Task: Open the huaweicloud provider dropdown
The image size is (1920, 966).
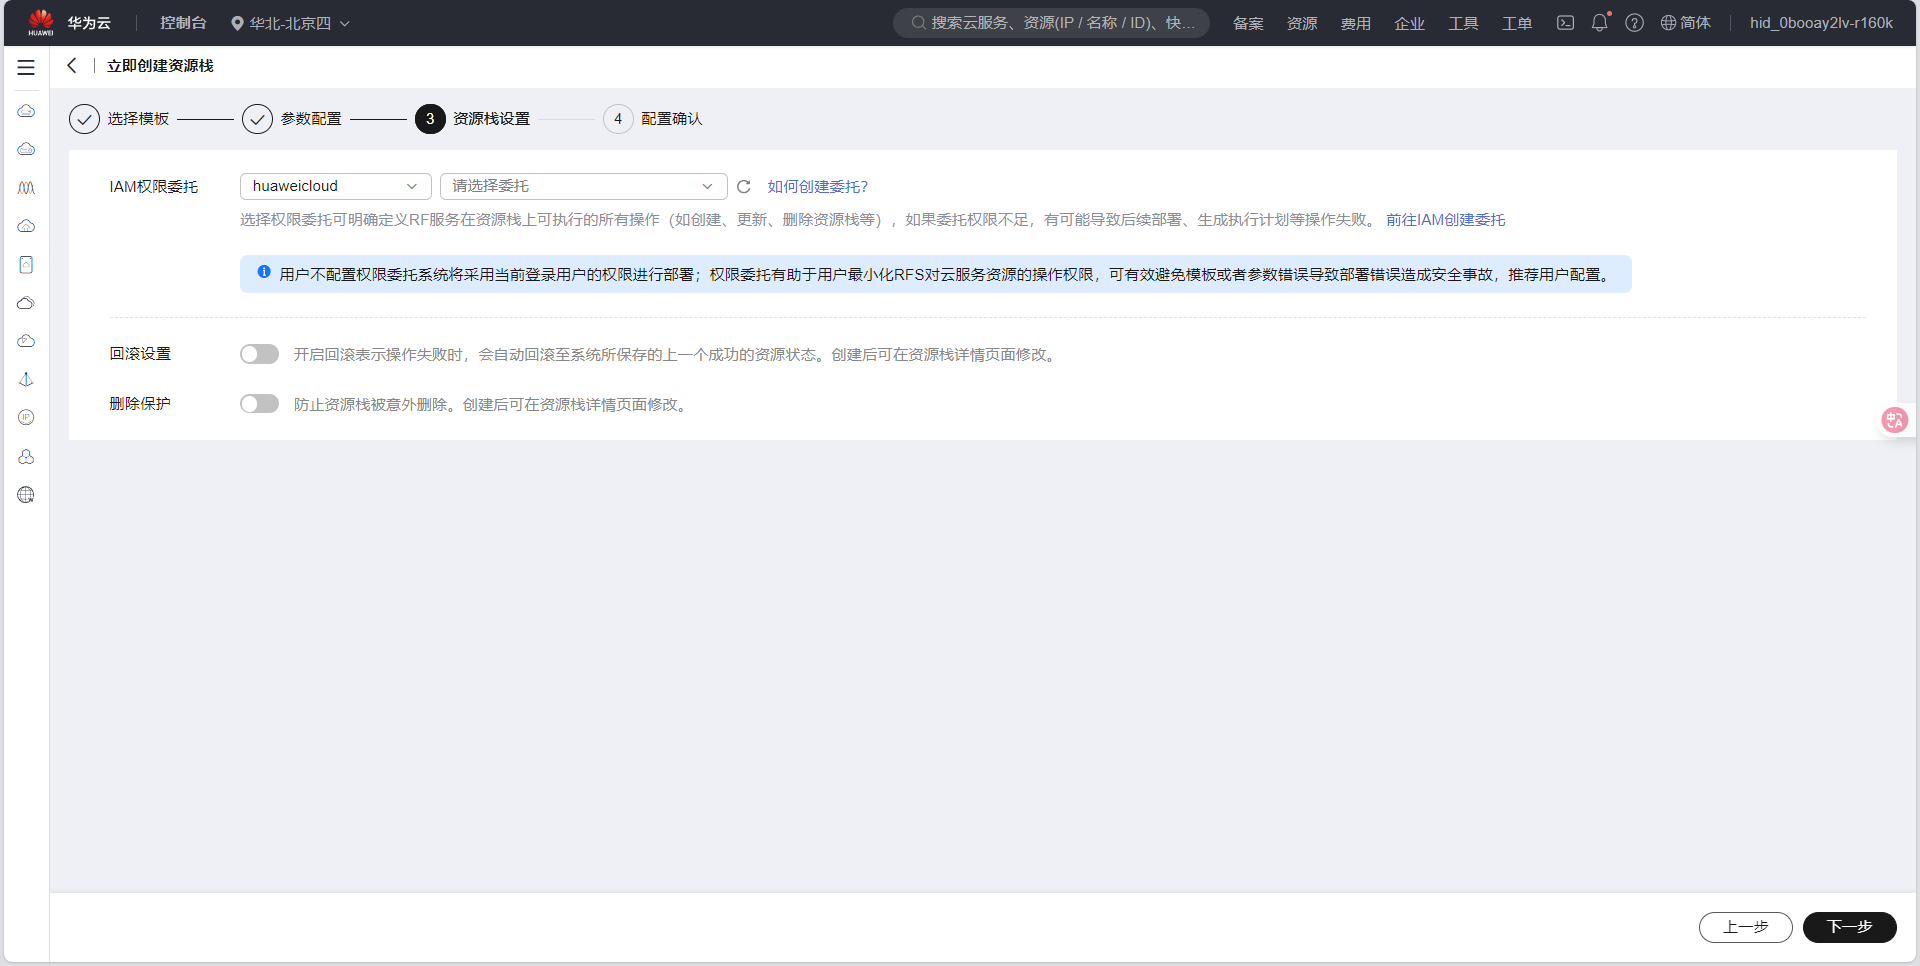Action: (x=336, y=186)
